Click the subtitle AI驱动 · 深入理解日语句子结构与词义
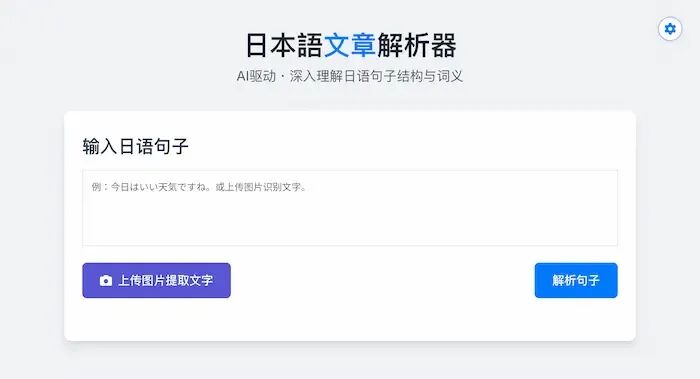700x379 pixels. pyautogui.click(x=350, y=76)
